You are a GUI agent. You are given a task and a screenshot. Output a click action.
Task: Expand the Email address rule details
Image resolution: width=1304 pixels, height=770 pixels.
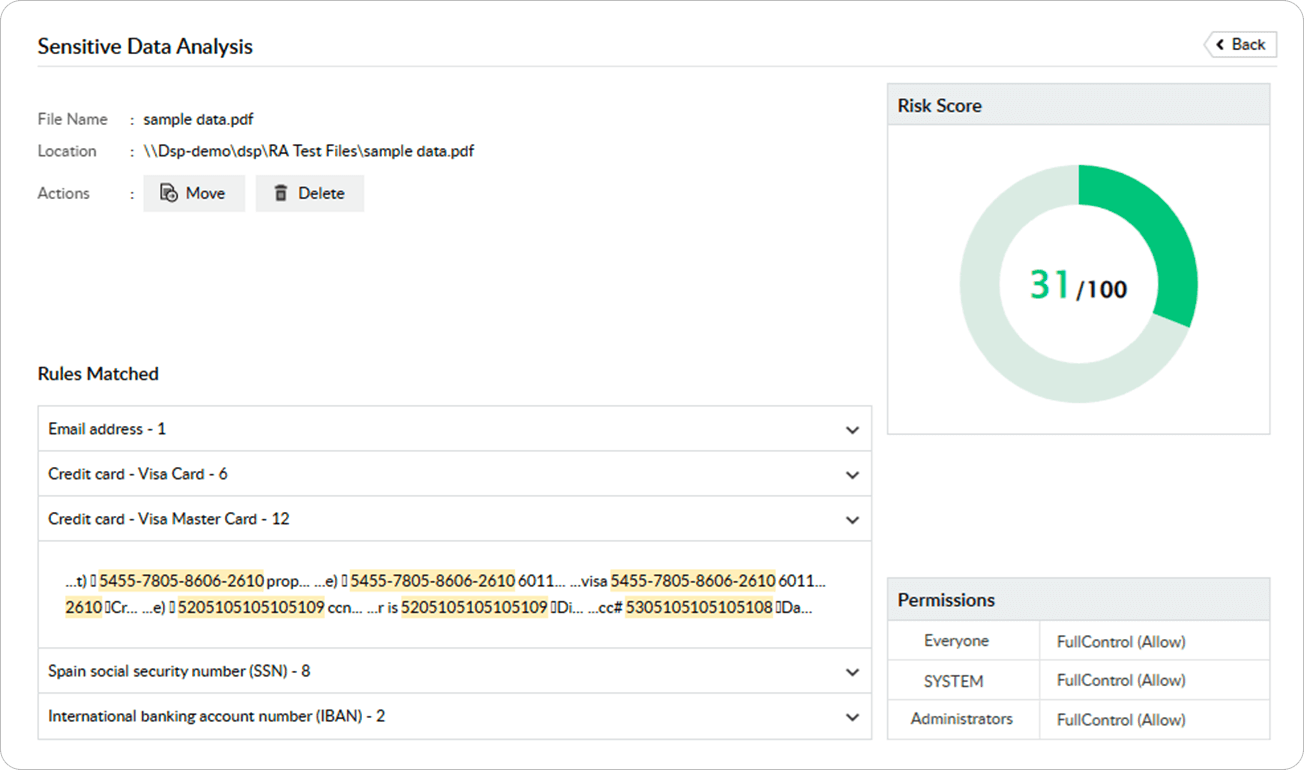coord(853,429)
